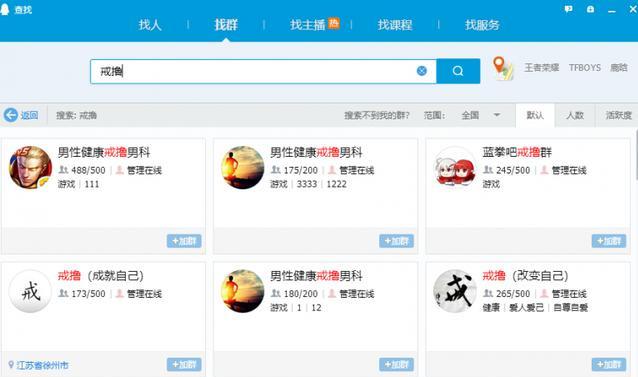Click the member count icon beside 488/500
This screenshot has height=377, width=638.
pyautogui.click(x=63, y=170)
